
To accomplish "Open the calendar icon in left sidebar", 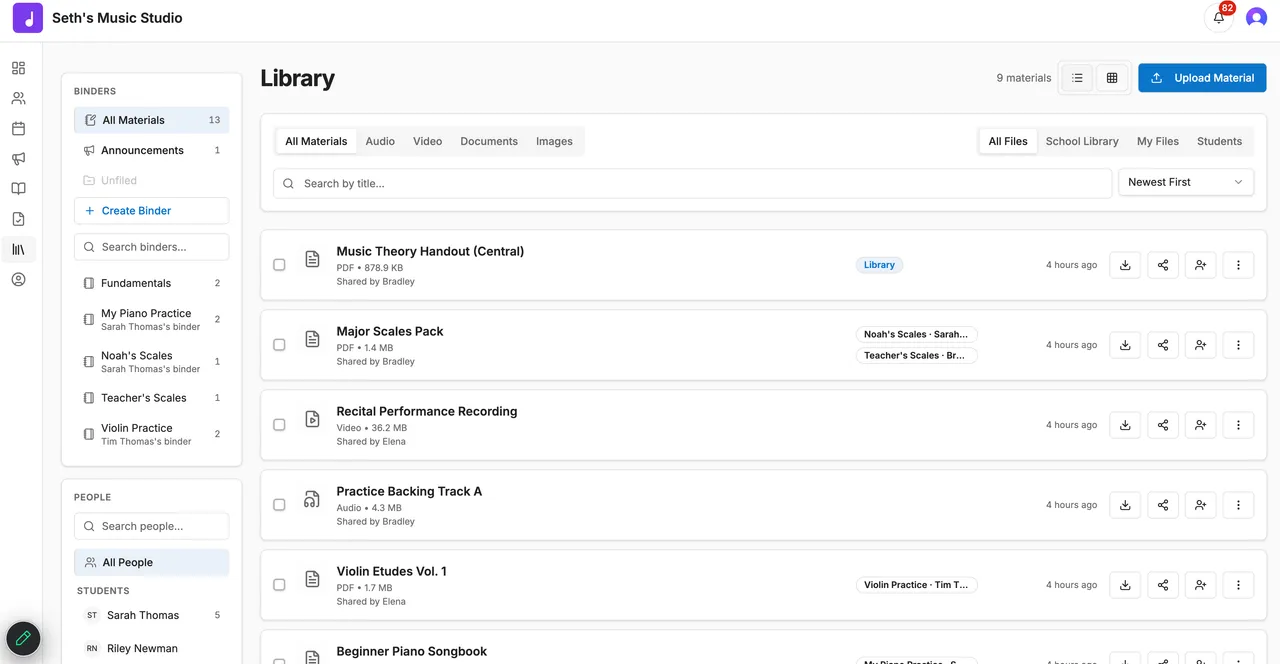I will pyautogui.click(x=18, y=128).
